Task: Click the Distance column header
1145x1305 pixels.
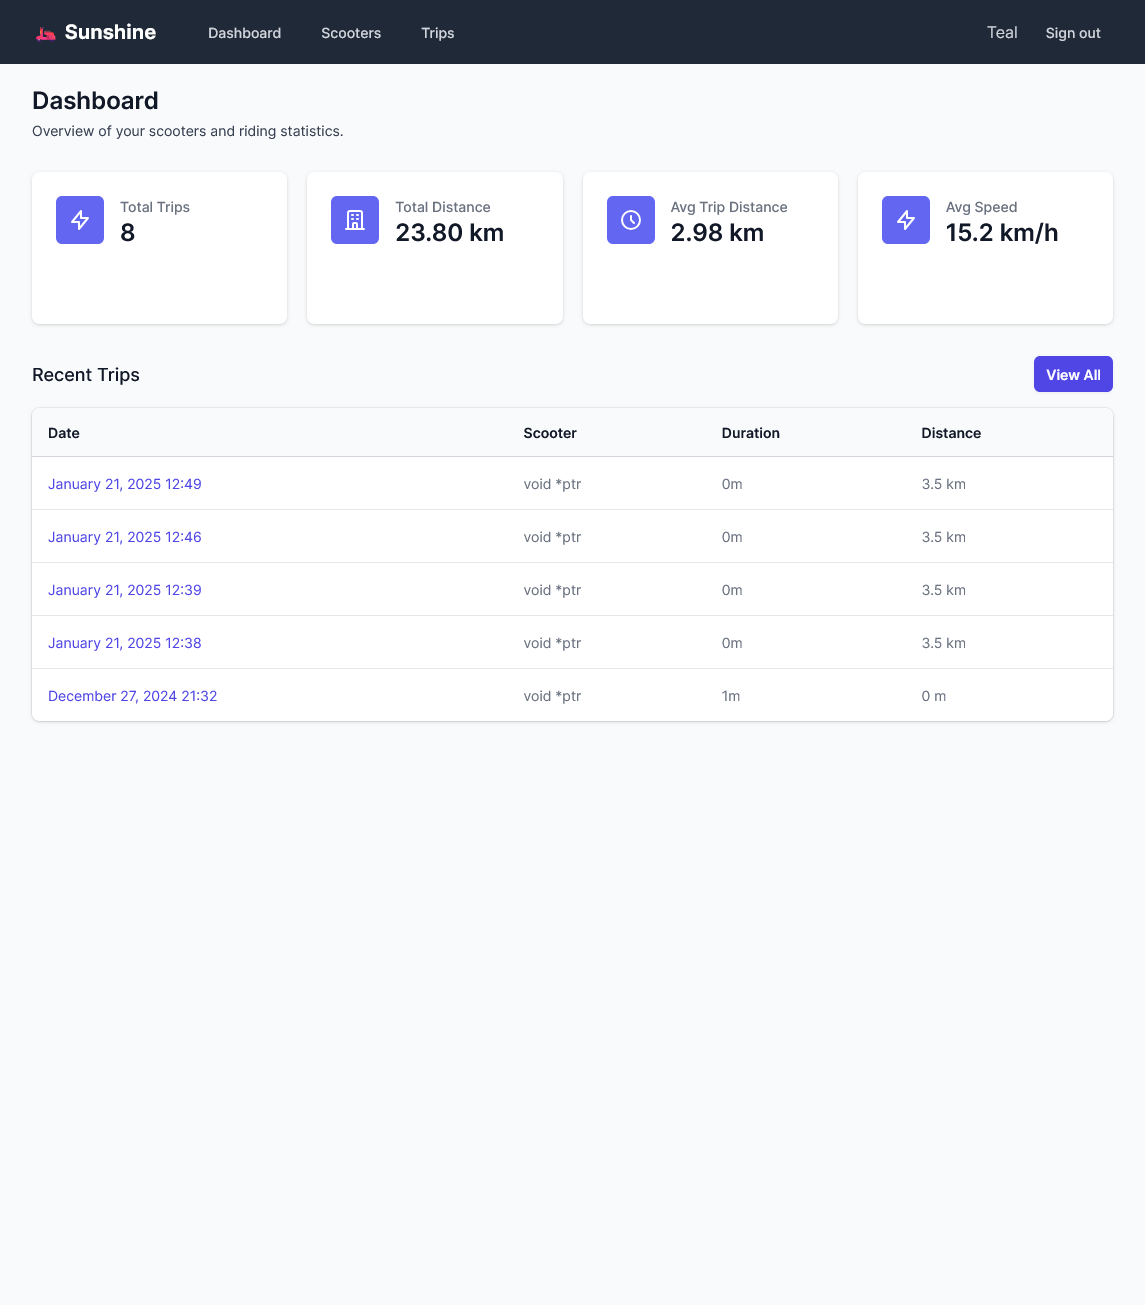Action: click(951, 433)
